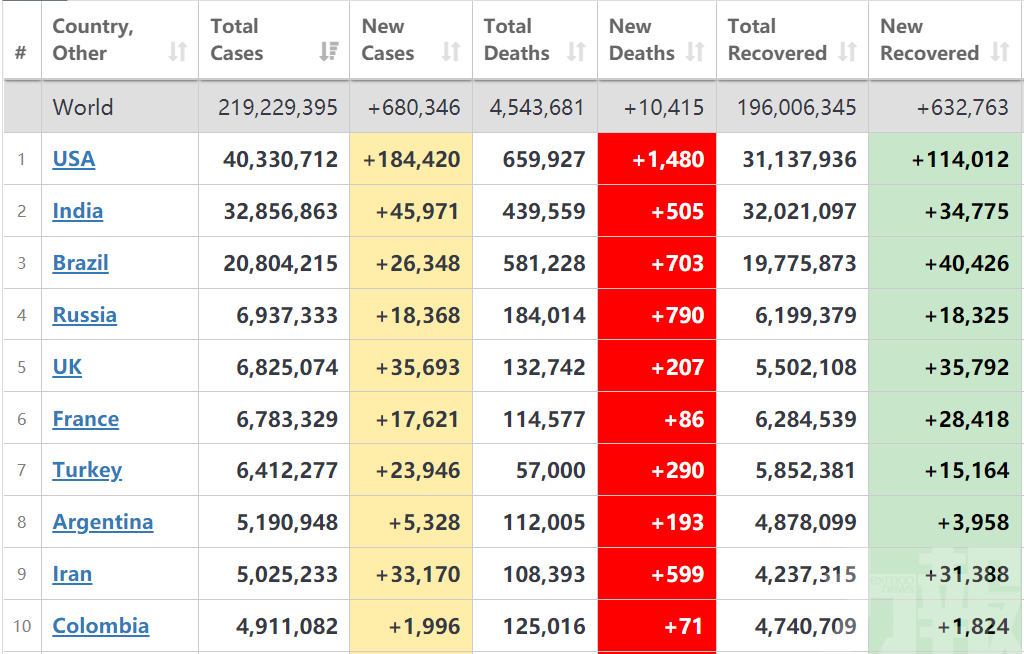This screenshot has height=654, width=1024.
Task: Open the Turkey country link
Action: pyautogui.click(x=87, y=470)
